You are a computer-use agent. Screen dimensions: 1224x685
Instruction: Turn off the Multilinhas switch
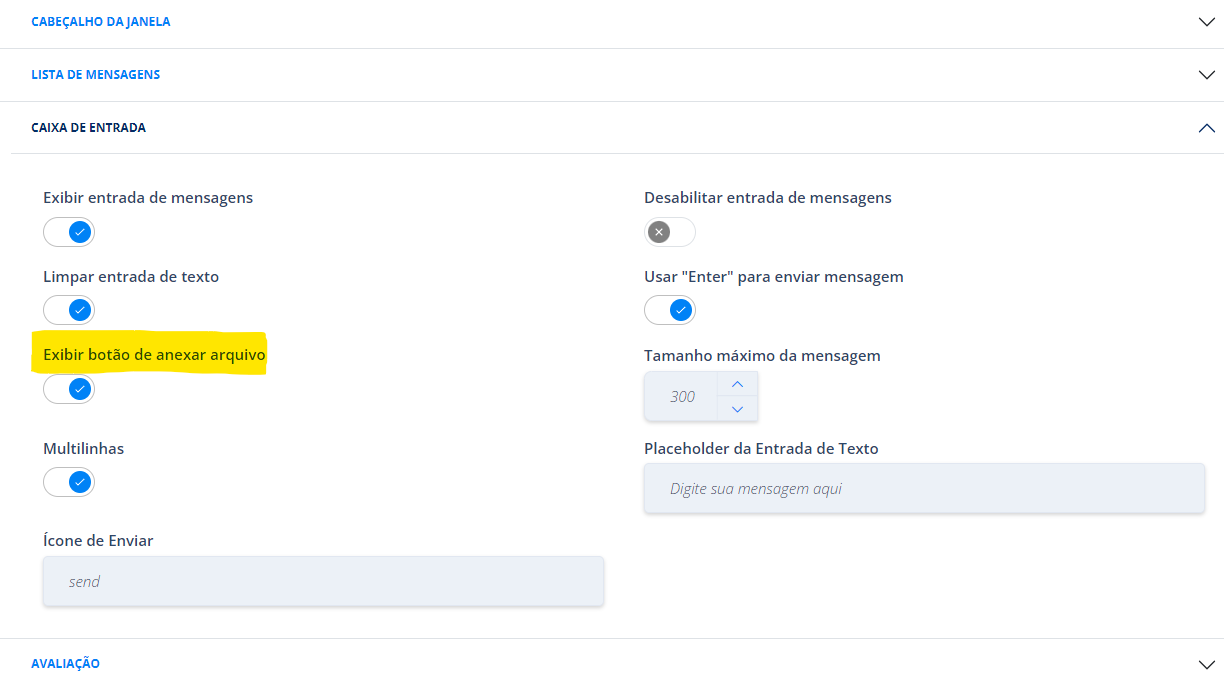pyautogui.click(x=69, y=483)
